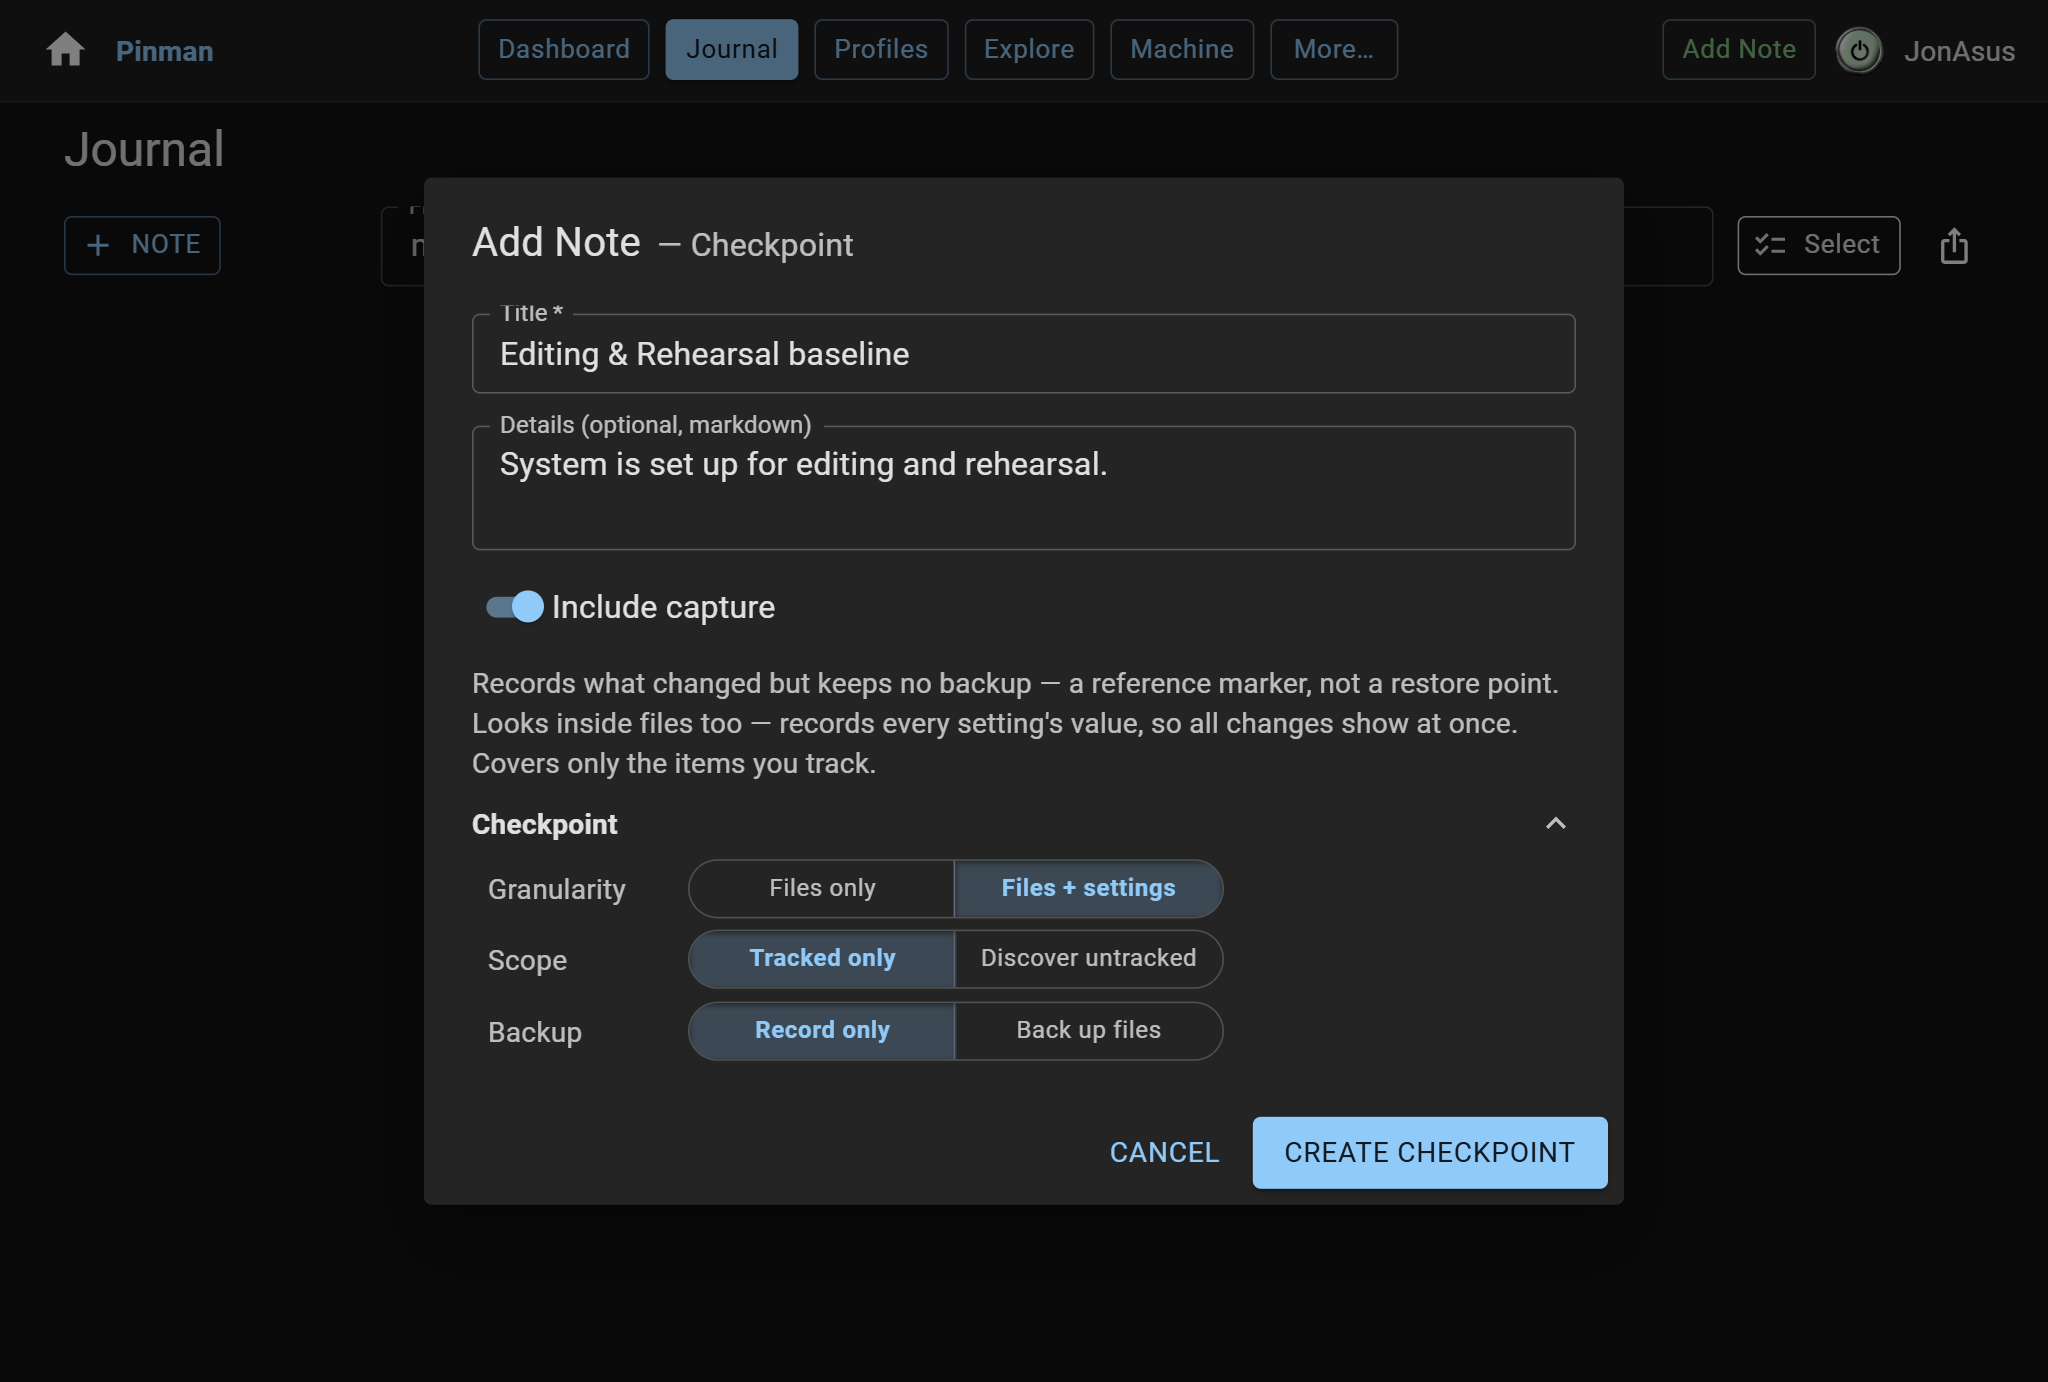This screenshot has width=2048, height=1382.
Task: Click the JonAsus username
Action: 1959,51
